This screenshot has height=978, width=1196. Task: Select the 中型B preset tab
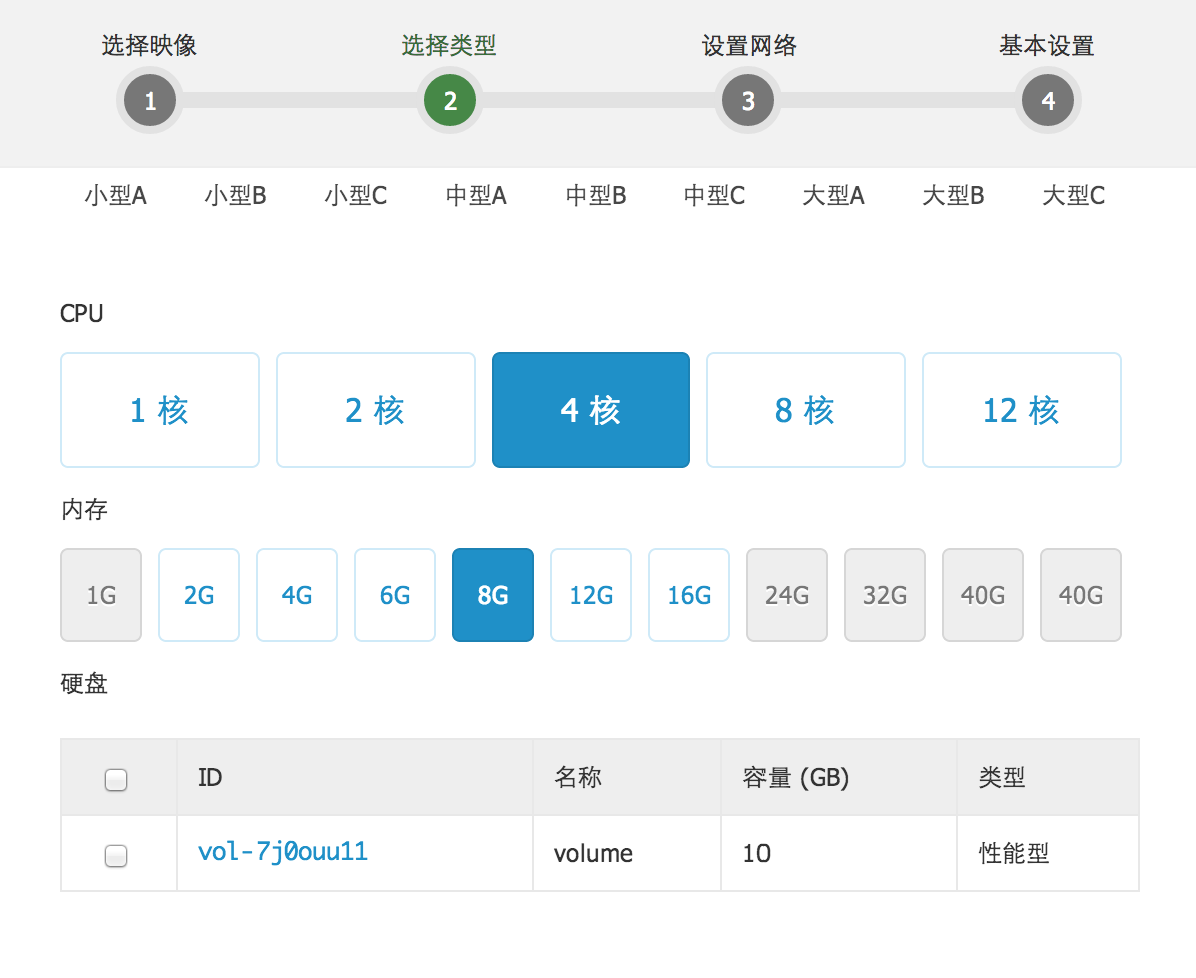596,196
